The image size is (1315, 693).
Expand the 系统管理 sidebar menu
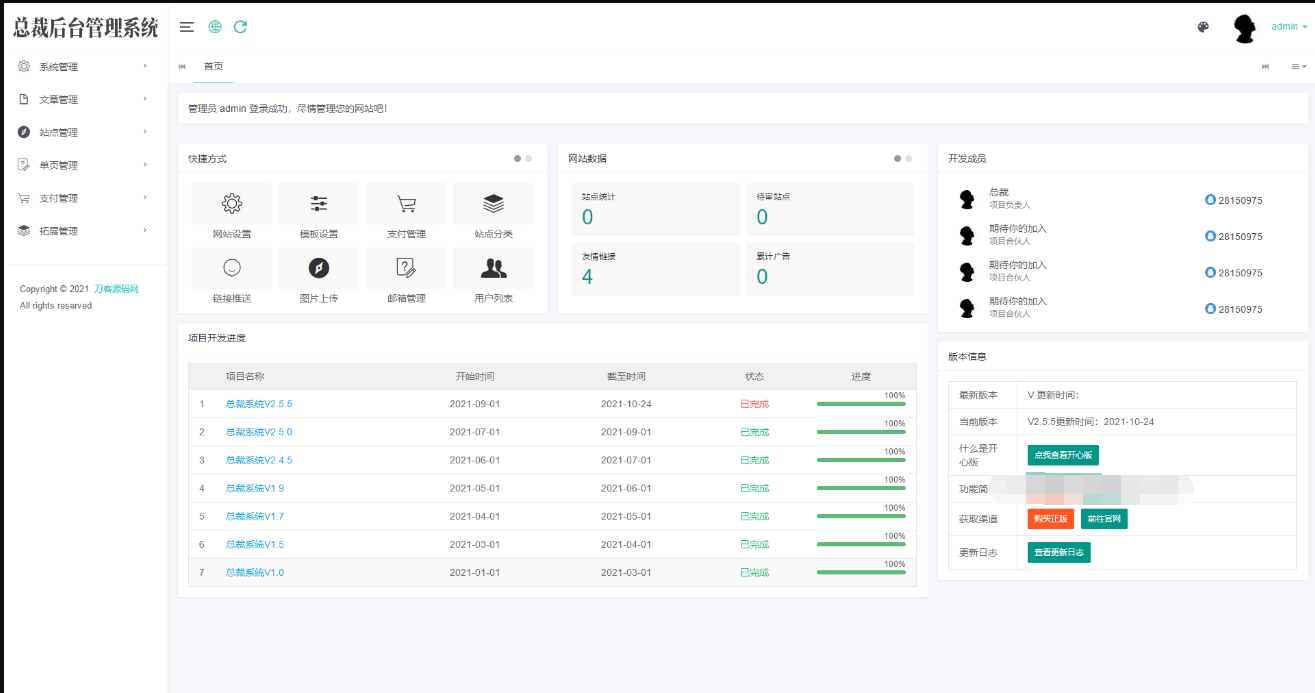pyautogui.click(x=84, y=67)
